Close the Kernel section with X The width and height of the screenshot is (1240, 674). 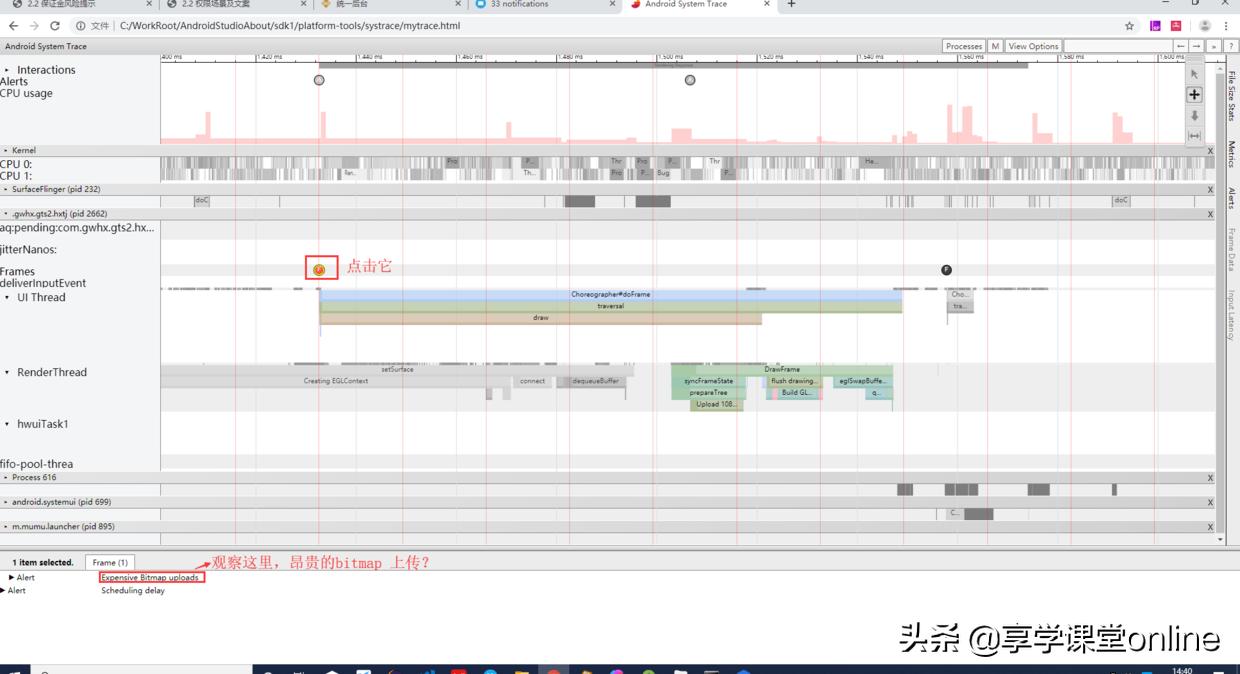coord(1210,150)
